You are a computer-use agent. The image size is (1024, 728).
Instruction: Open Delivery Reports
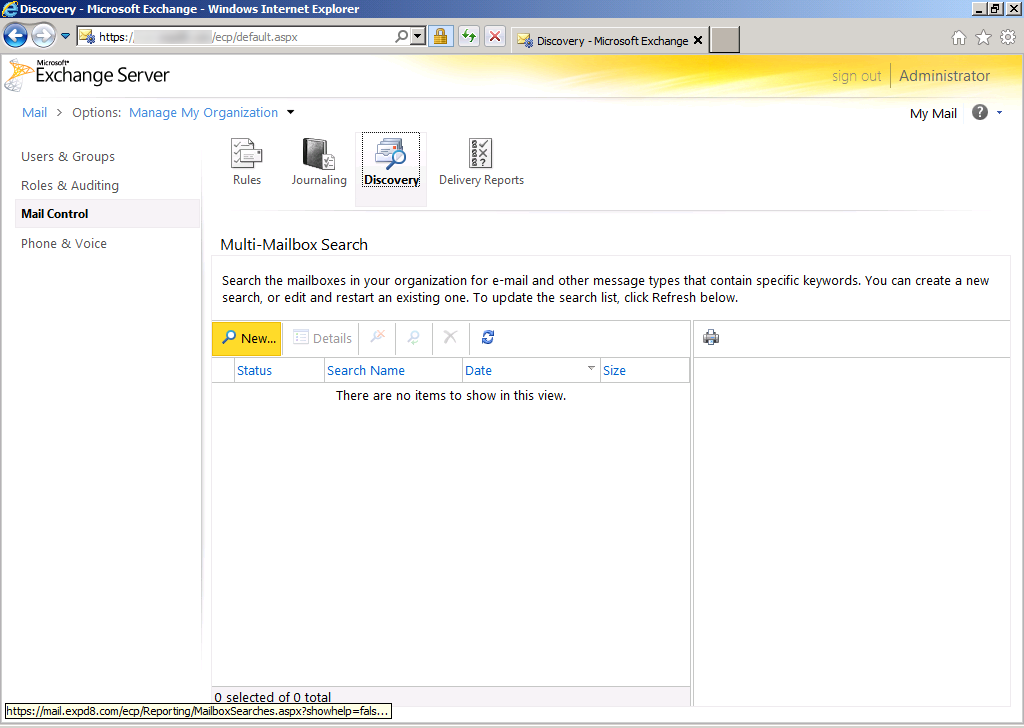click(x=481, y=162)
